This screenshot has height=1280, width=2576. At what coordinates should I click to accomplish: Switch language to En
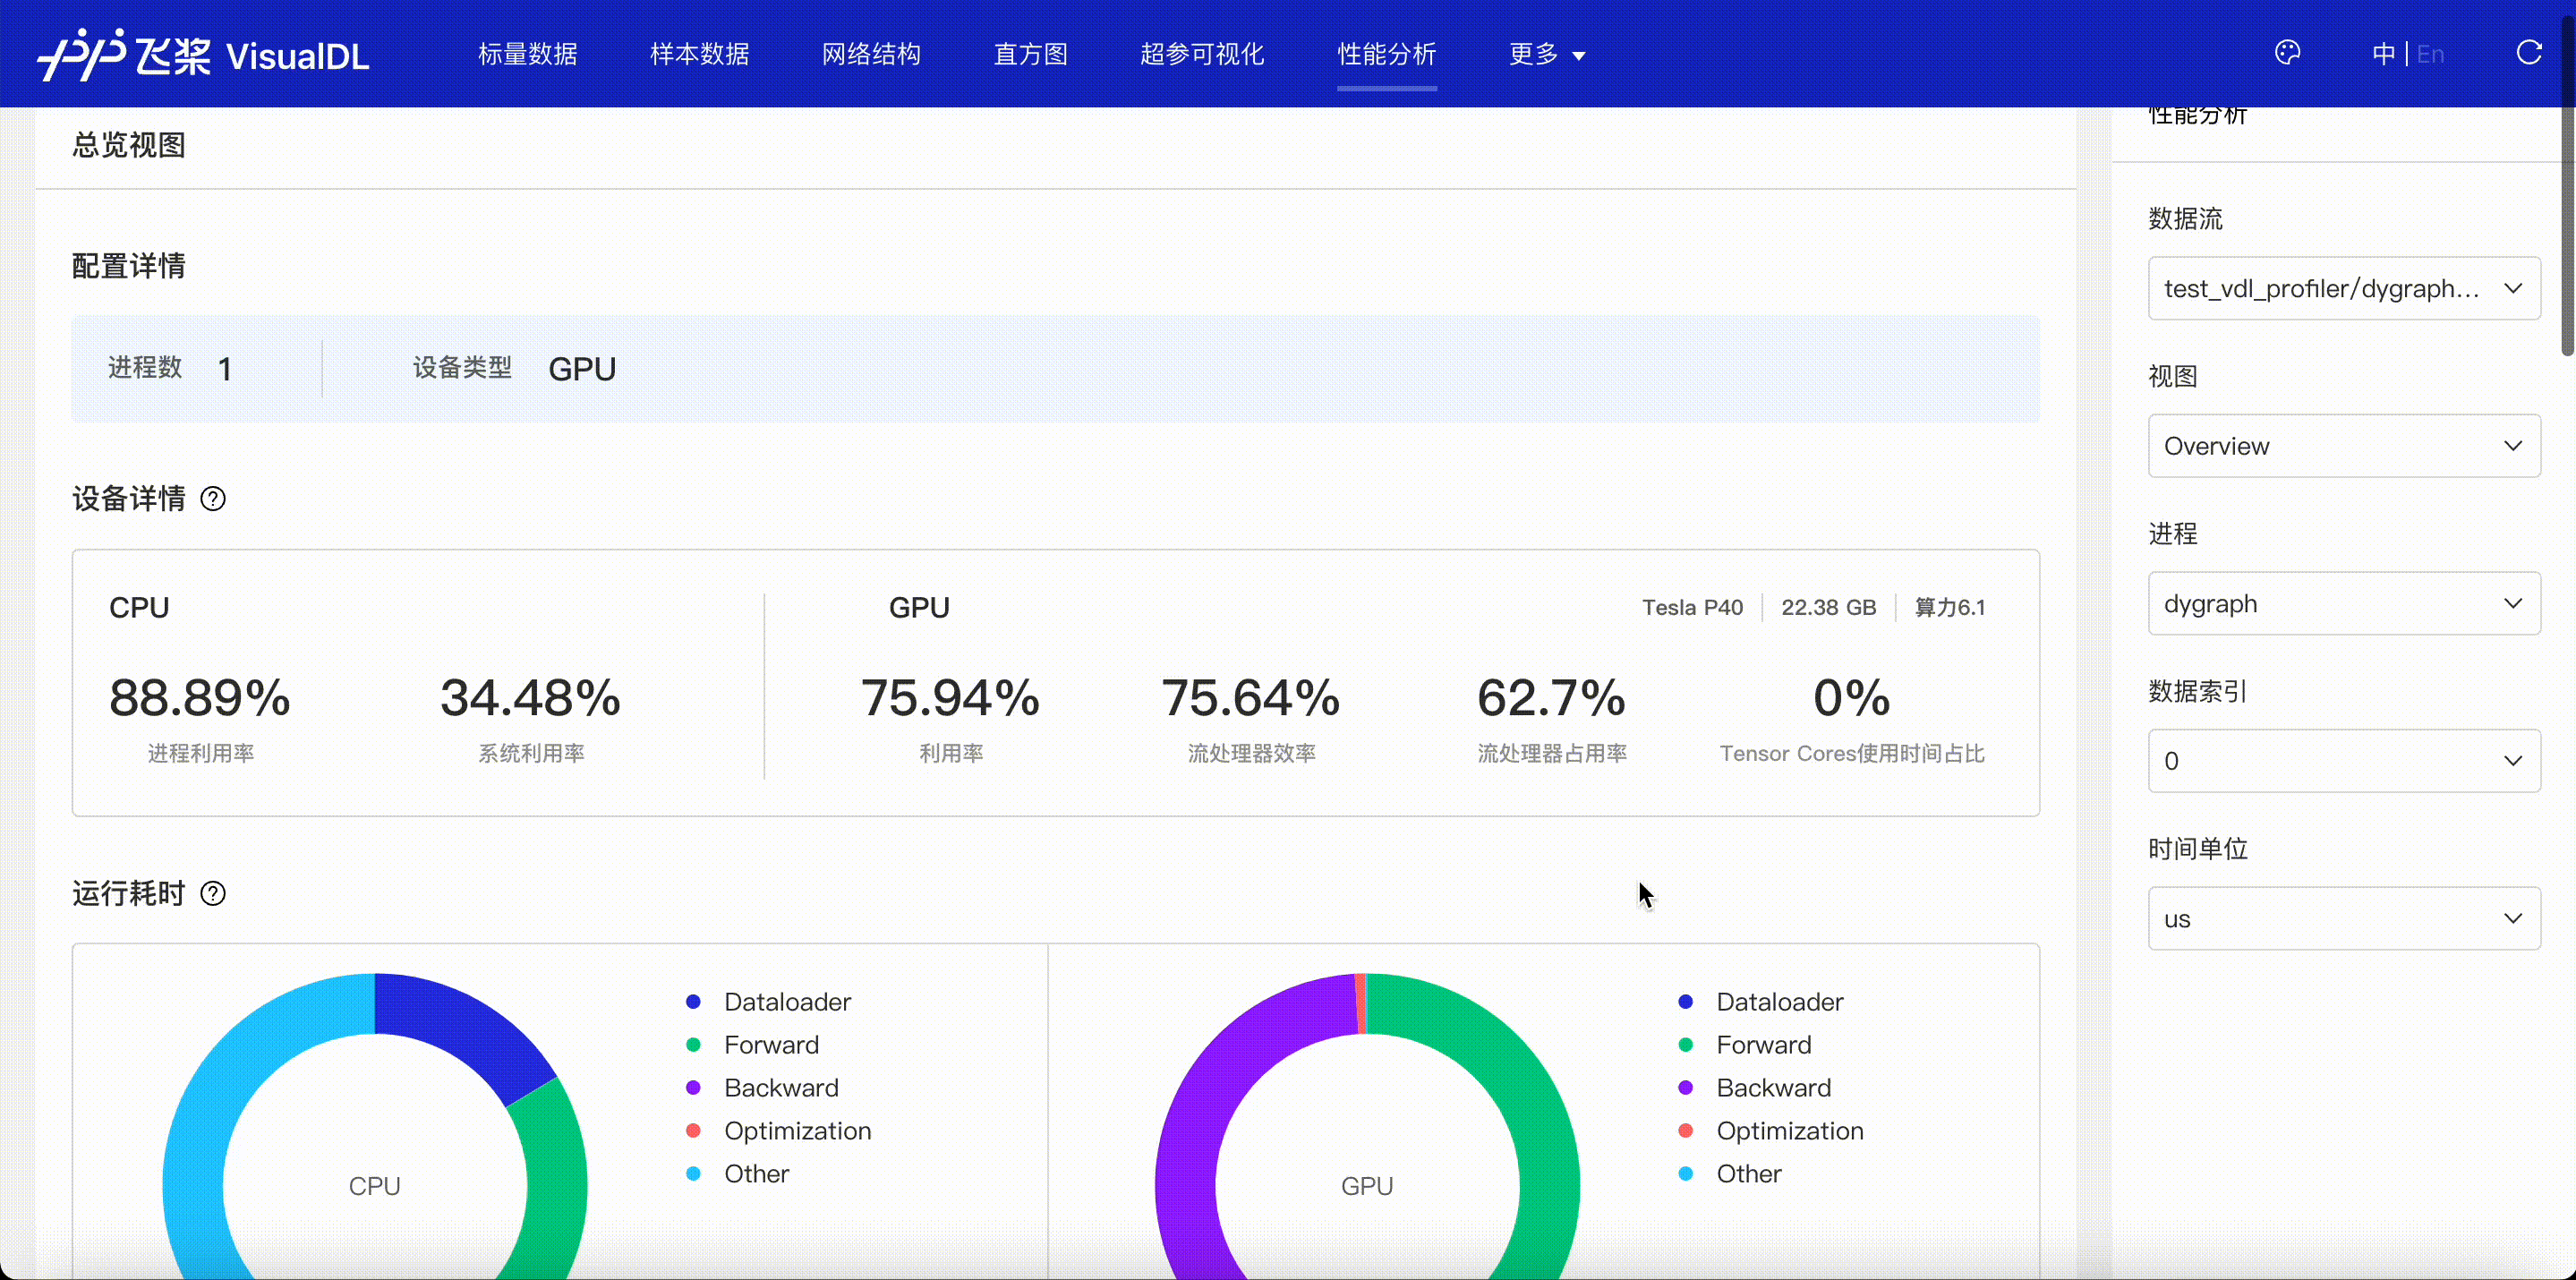point(2430,54)
